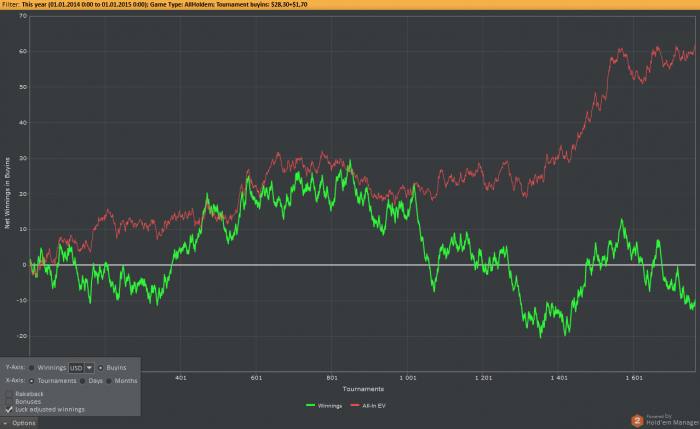This screenshot has width=700, height=429.
Task: Click the Hold'em Manager 2 logo icon
Action: [x=637, y=421]
